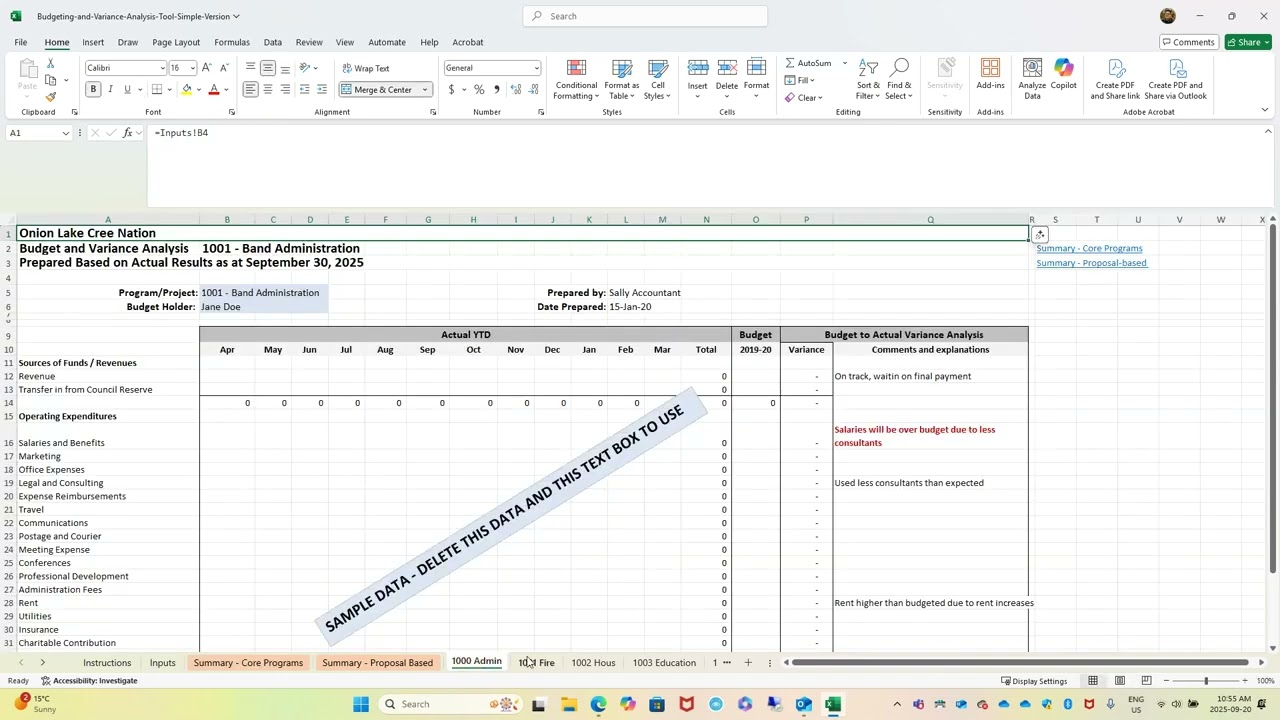
Task: Switch to the 1003 Education sheet tab
Action: (664, 663)
